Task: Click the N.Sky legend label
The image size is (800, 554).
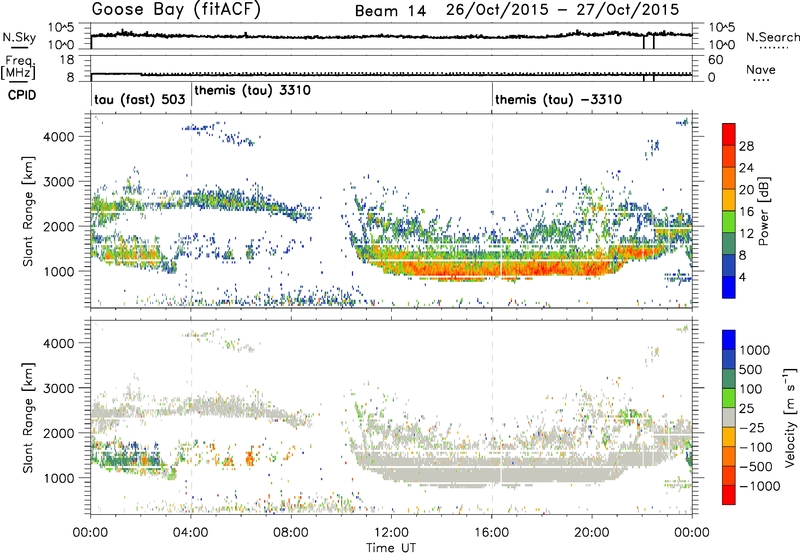Action: coord(19,37)
